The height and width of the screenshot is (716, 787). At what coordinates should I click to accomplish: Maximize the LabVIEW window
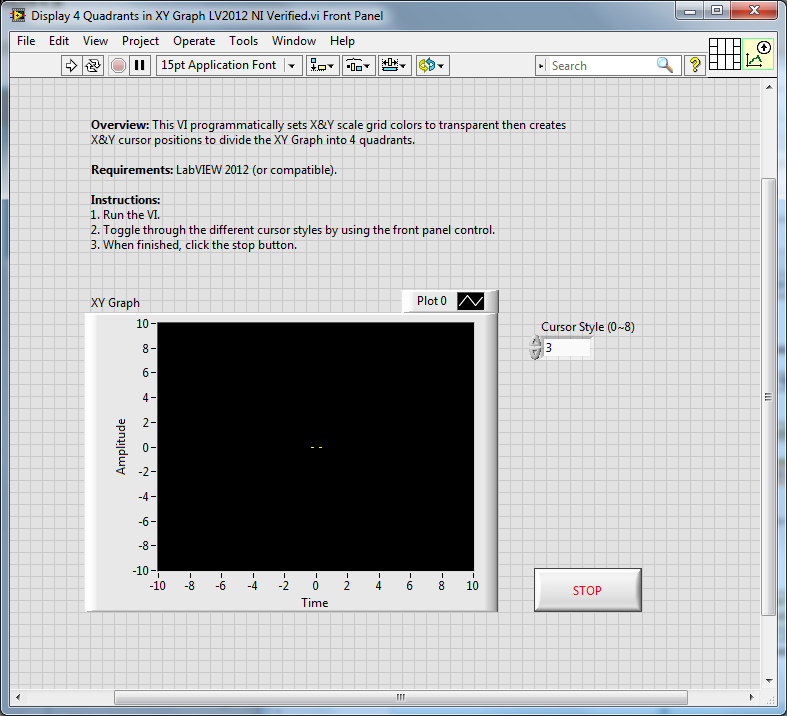pyautogui.click(x=717, y=11)
